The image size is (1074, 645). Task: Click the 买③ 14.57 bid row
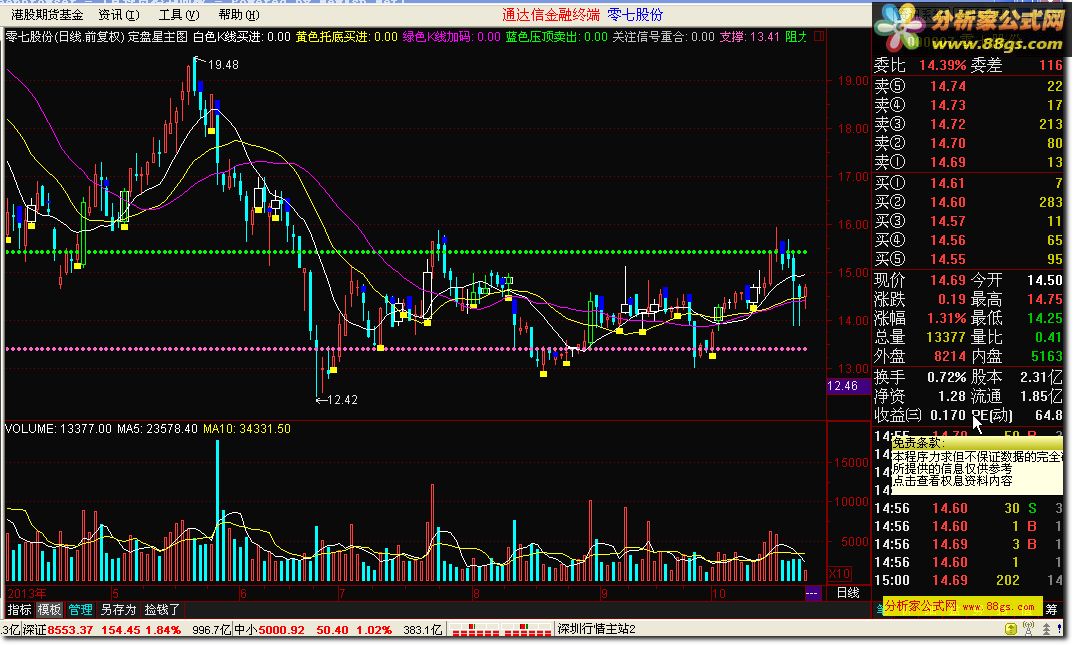click(x=968, y=222)
